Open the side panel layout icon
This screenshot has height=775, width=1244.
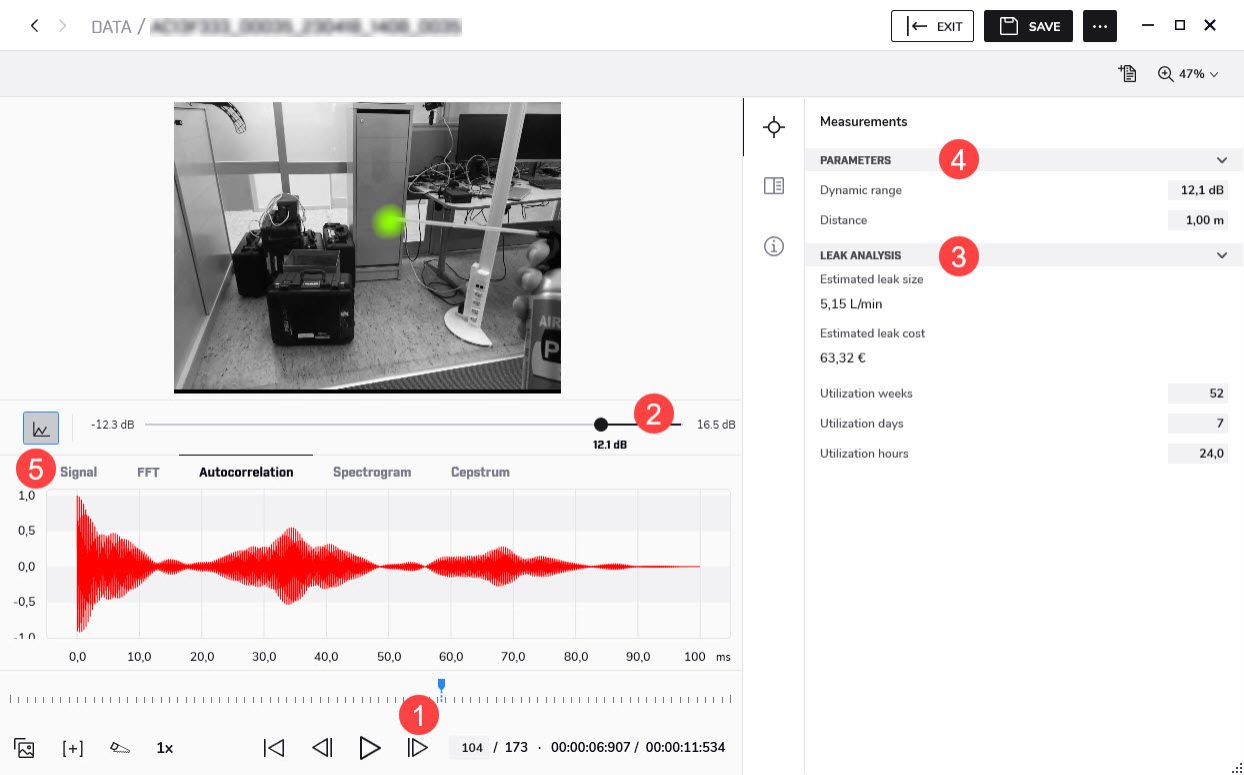773,186
